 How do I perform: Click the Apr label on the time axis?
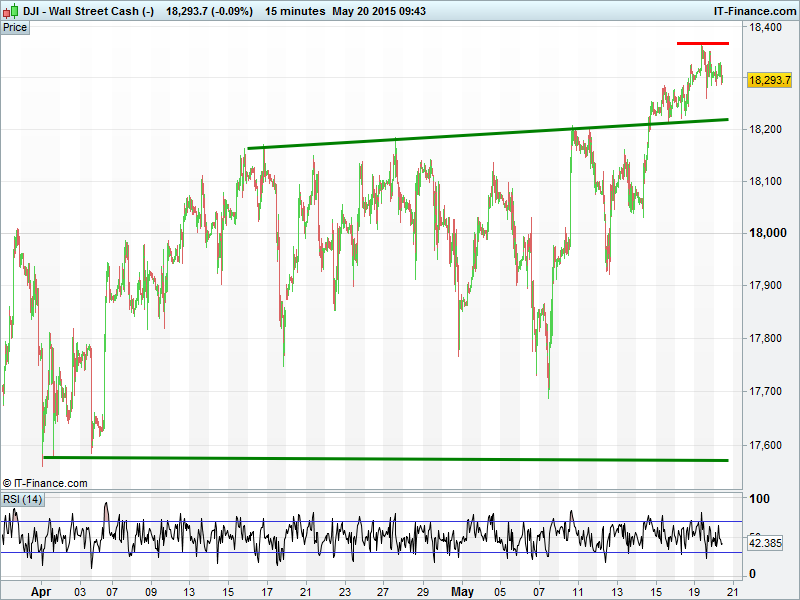(x=39, y=591)
